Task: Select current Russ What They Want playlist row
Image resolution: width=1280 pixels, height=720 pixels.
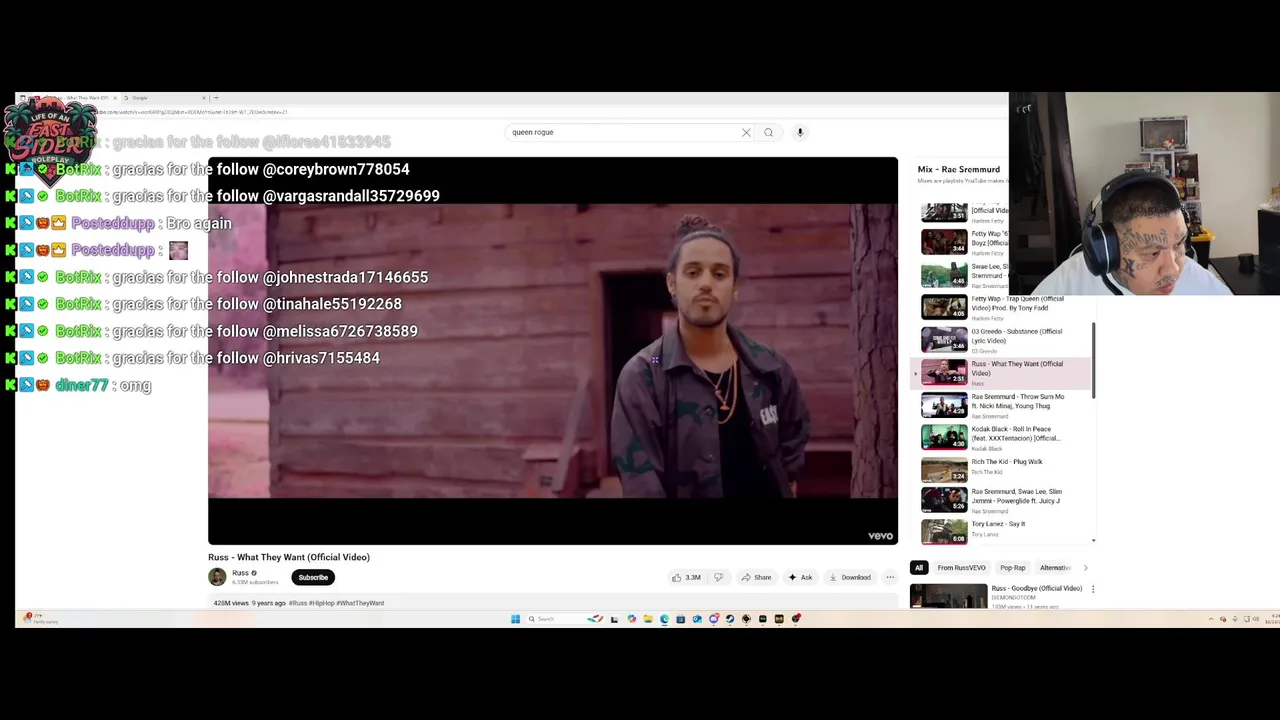Action: (1000, 372)
